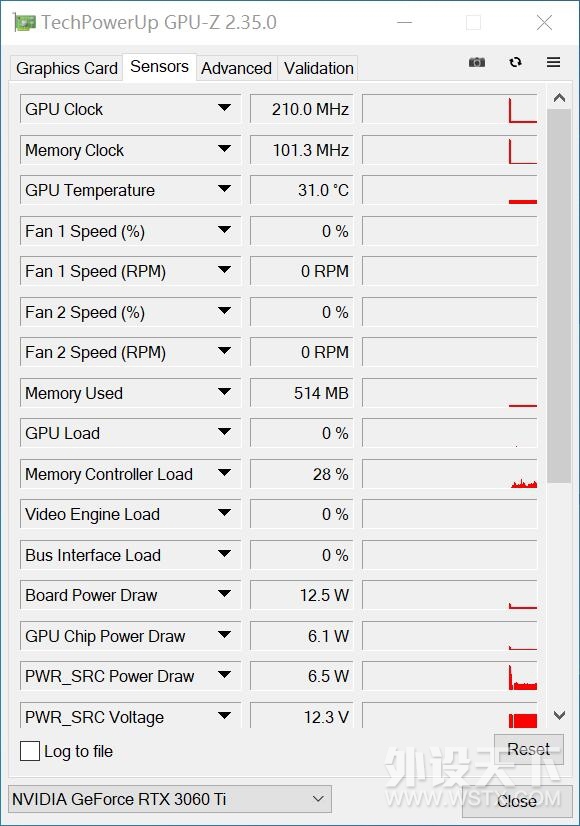Open the hamburger menu icon
The height and width of the screenshot is (826, 580).
553,62
